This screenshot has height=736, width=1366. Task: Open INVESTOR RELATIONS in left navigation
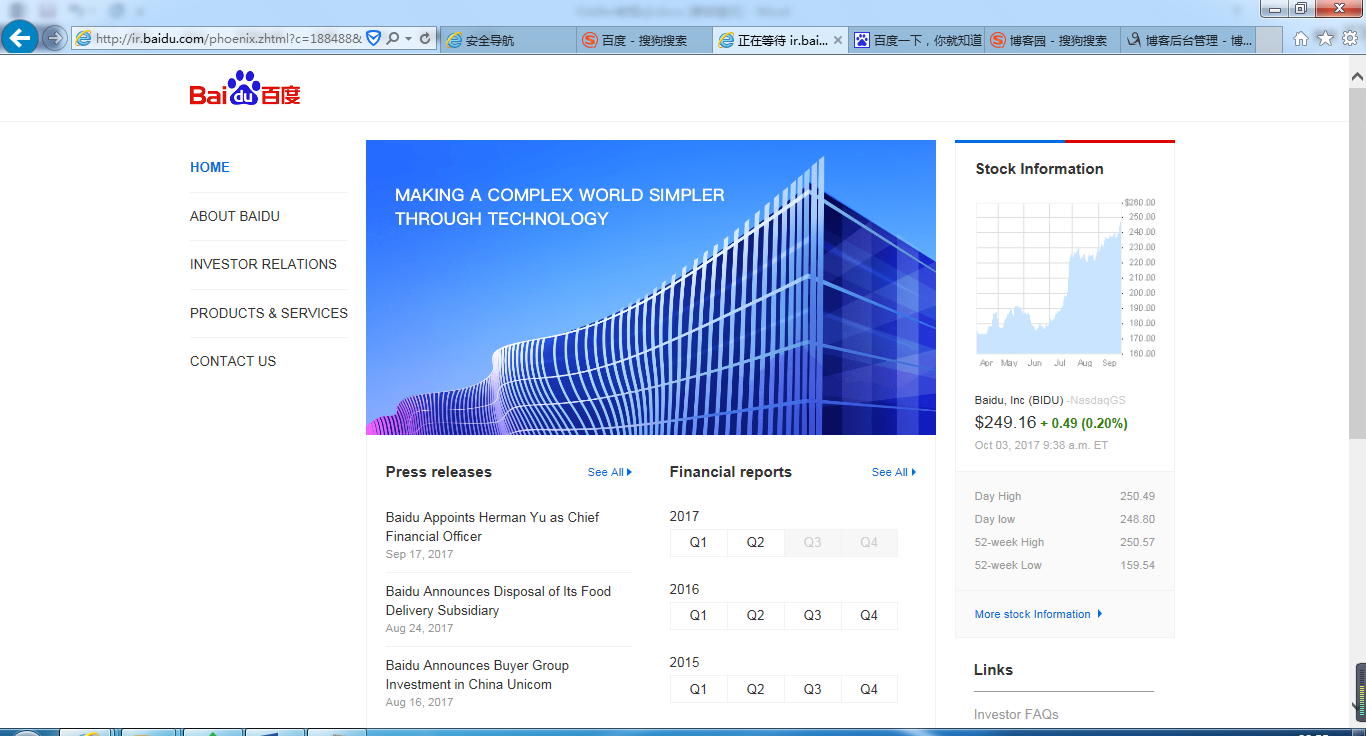click(x=263, y=264)
